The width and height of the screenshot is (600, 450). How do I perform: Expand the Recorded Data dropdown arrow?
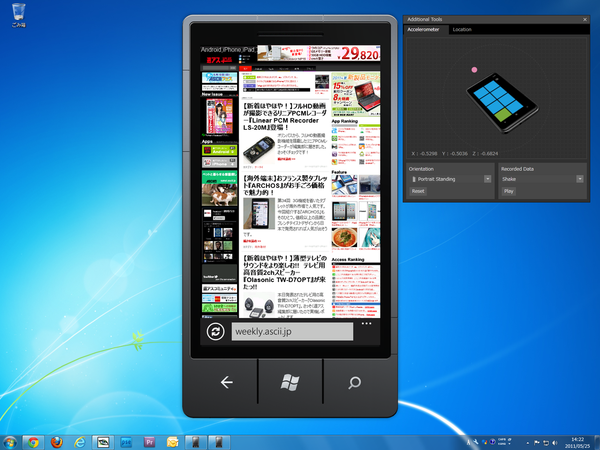click(580, 179)
